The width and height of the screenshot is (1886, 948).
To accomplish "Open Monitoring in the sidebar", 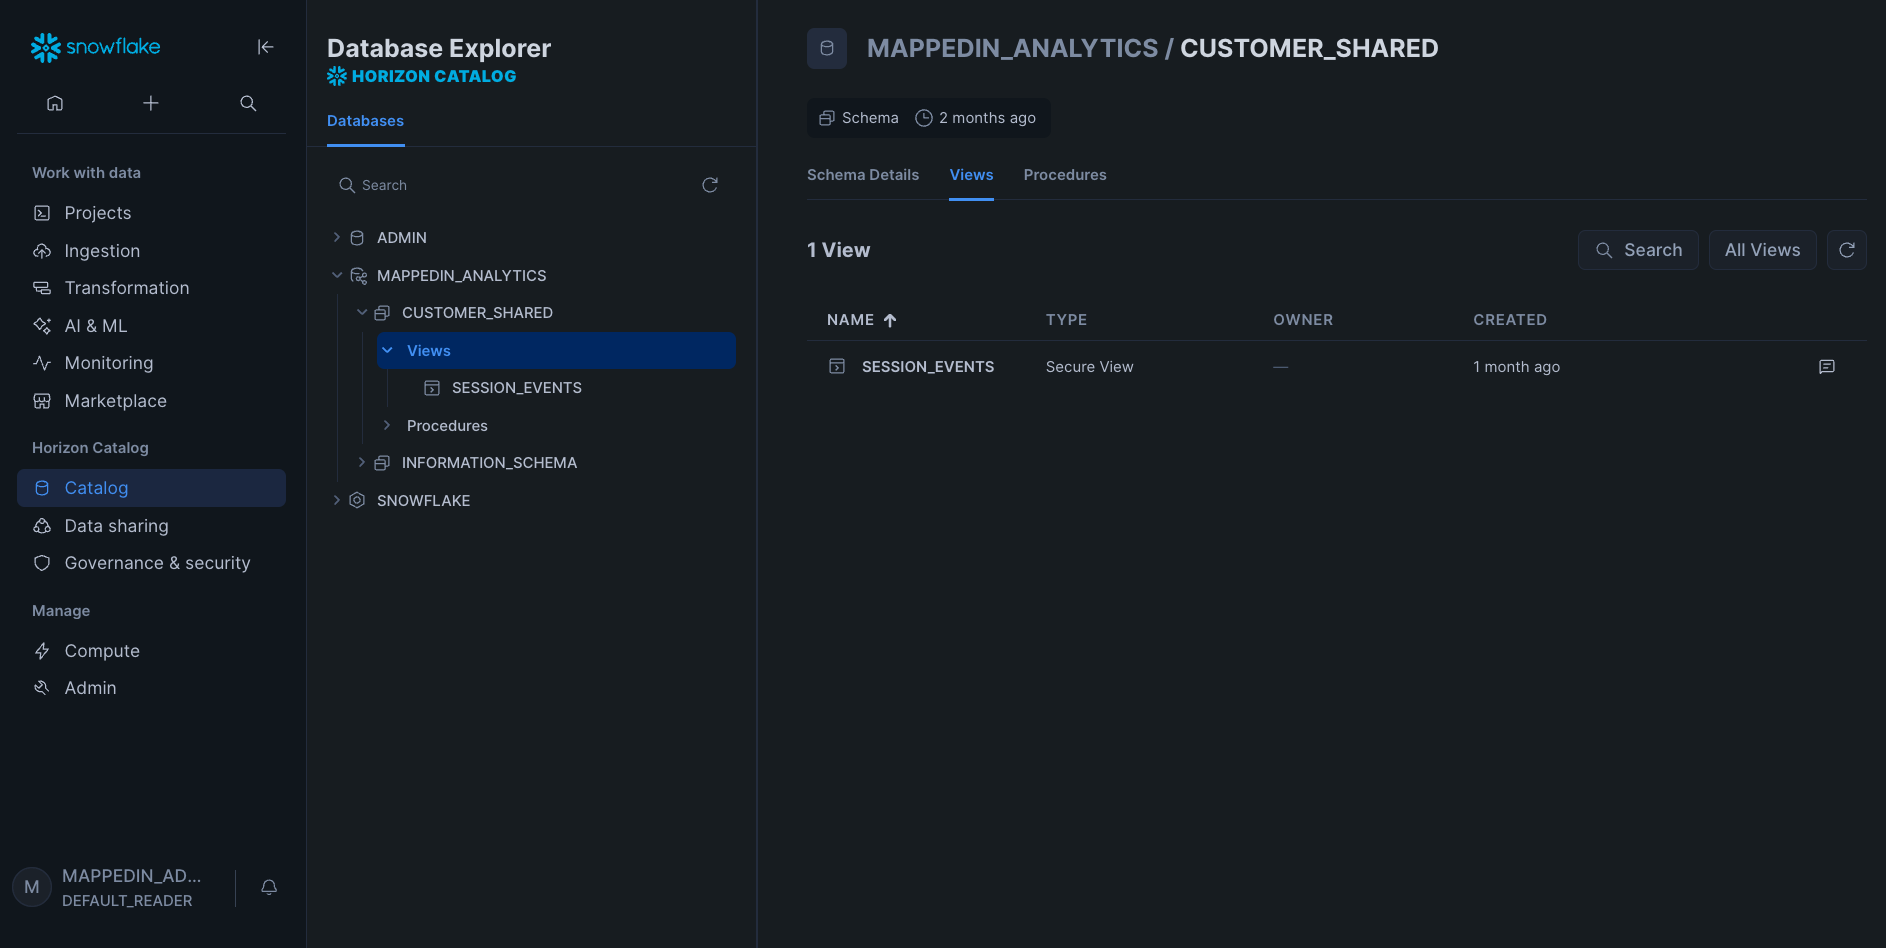I will [x=151, y=363].
